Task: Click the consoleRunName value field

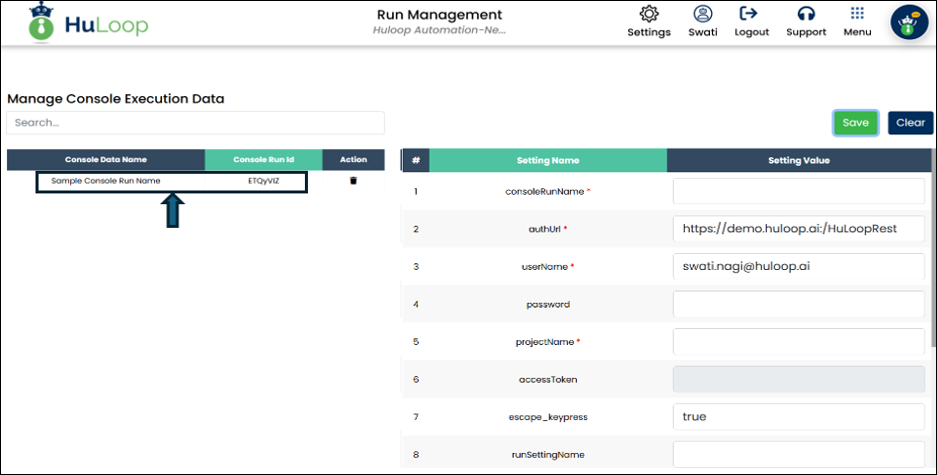Action: coord(798,191)
